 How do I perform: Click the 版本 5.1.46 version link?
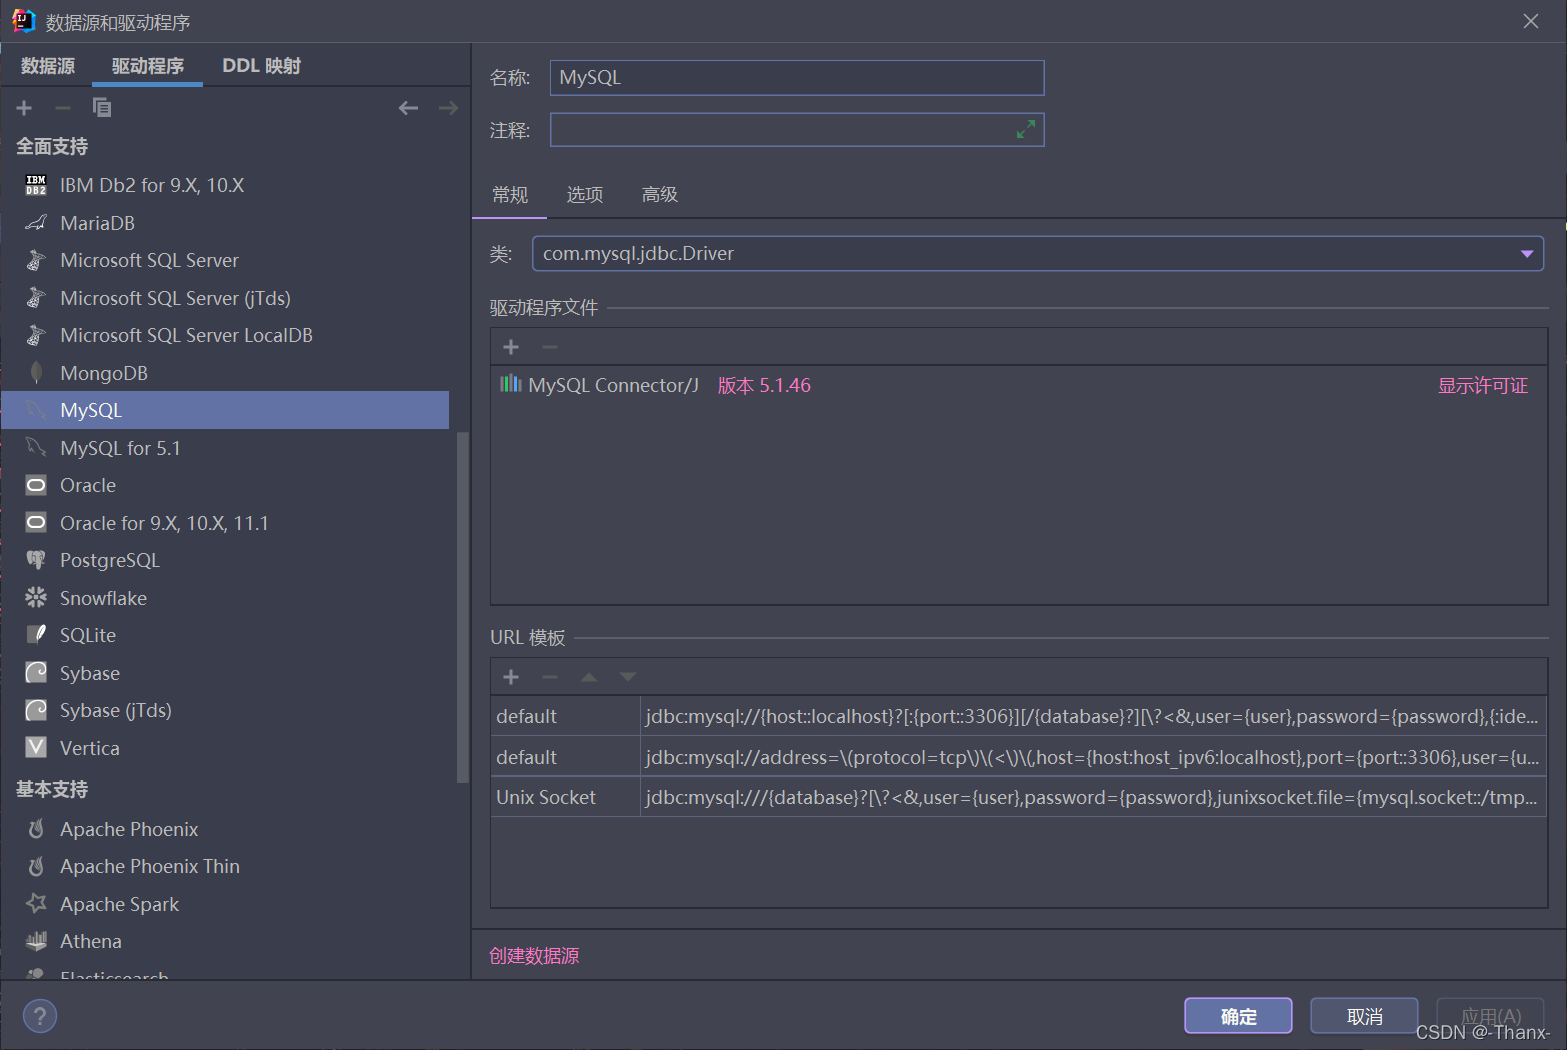[x=764, y=386]
